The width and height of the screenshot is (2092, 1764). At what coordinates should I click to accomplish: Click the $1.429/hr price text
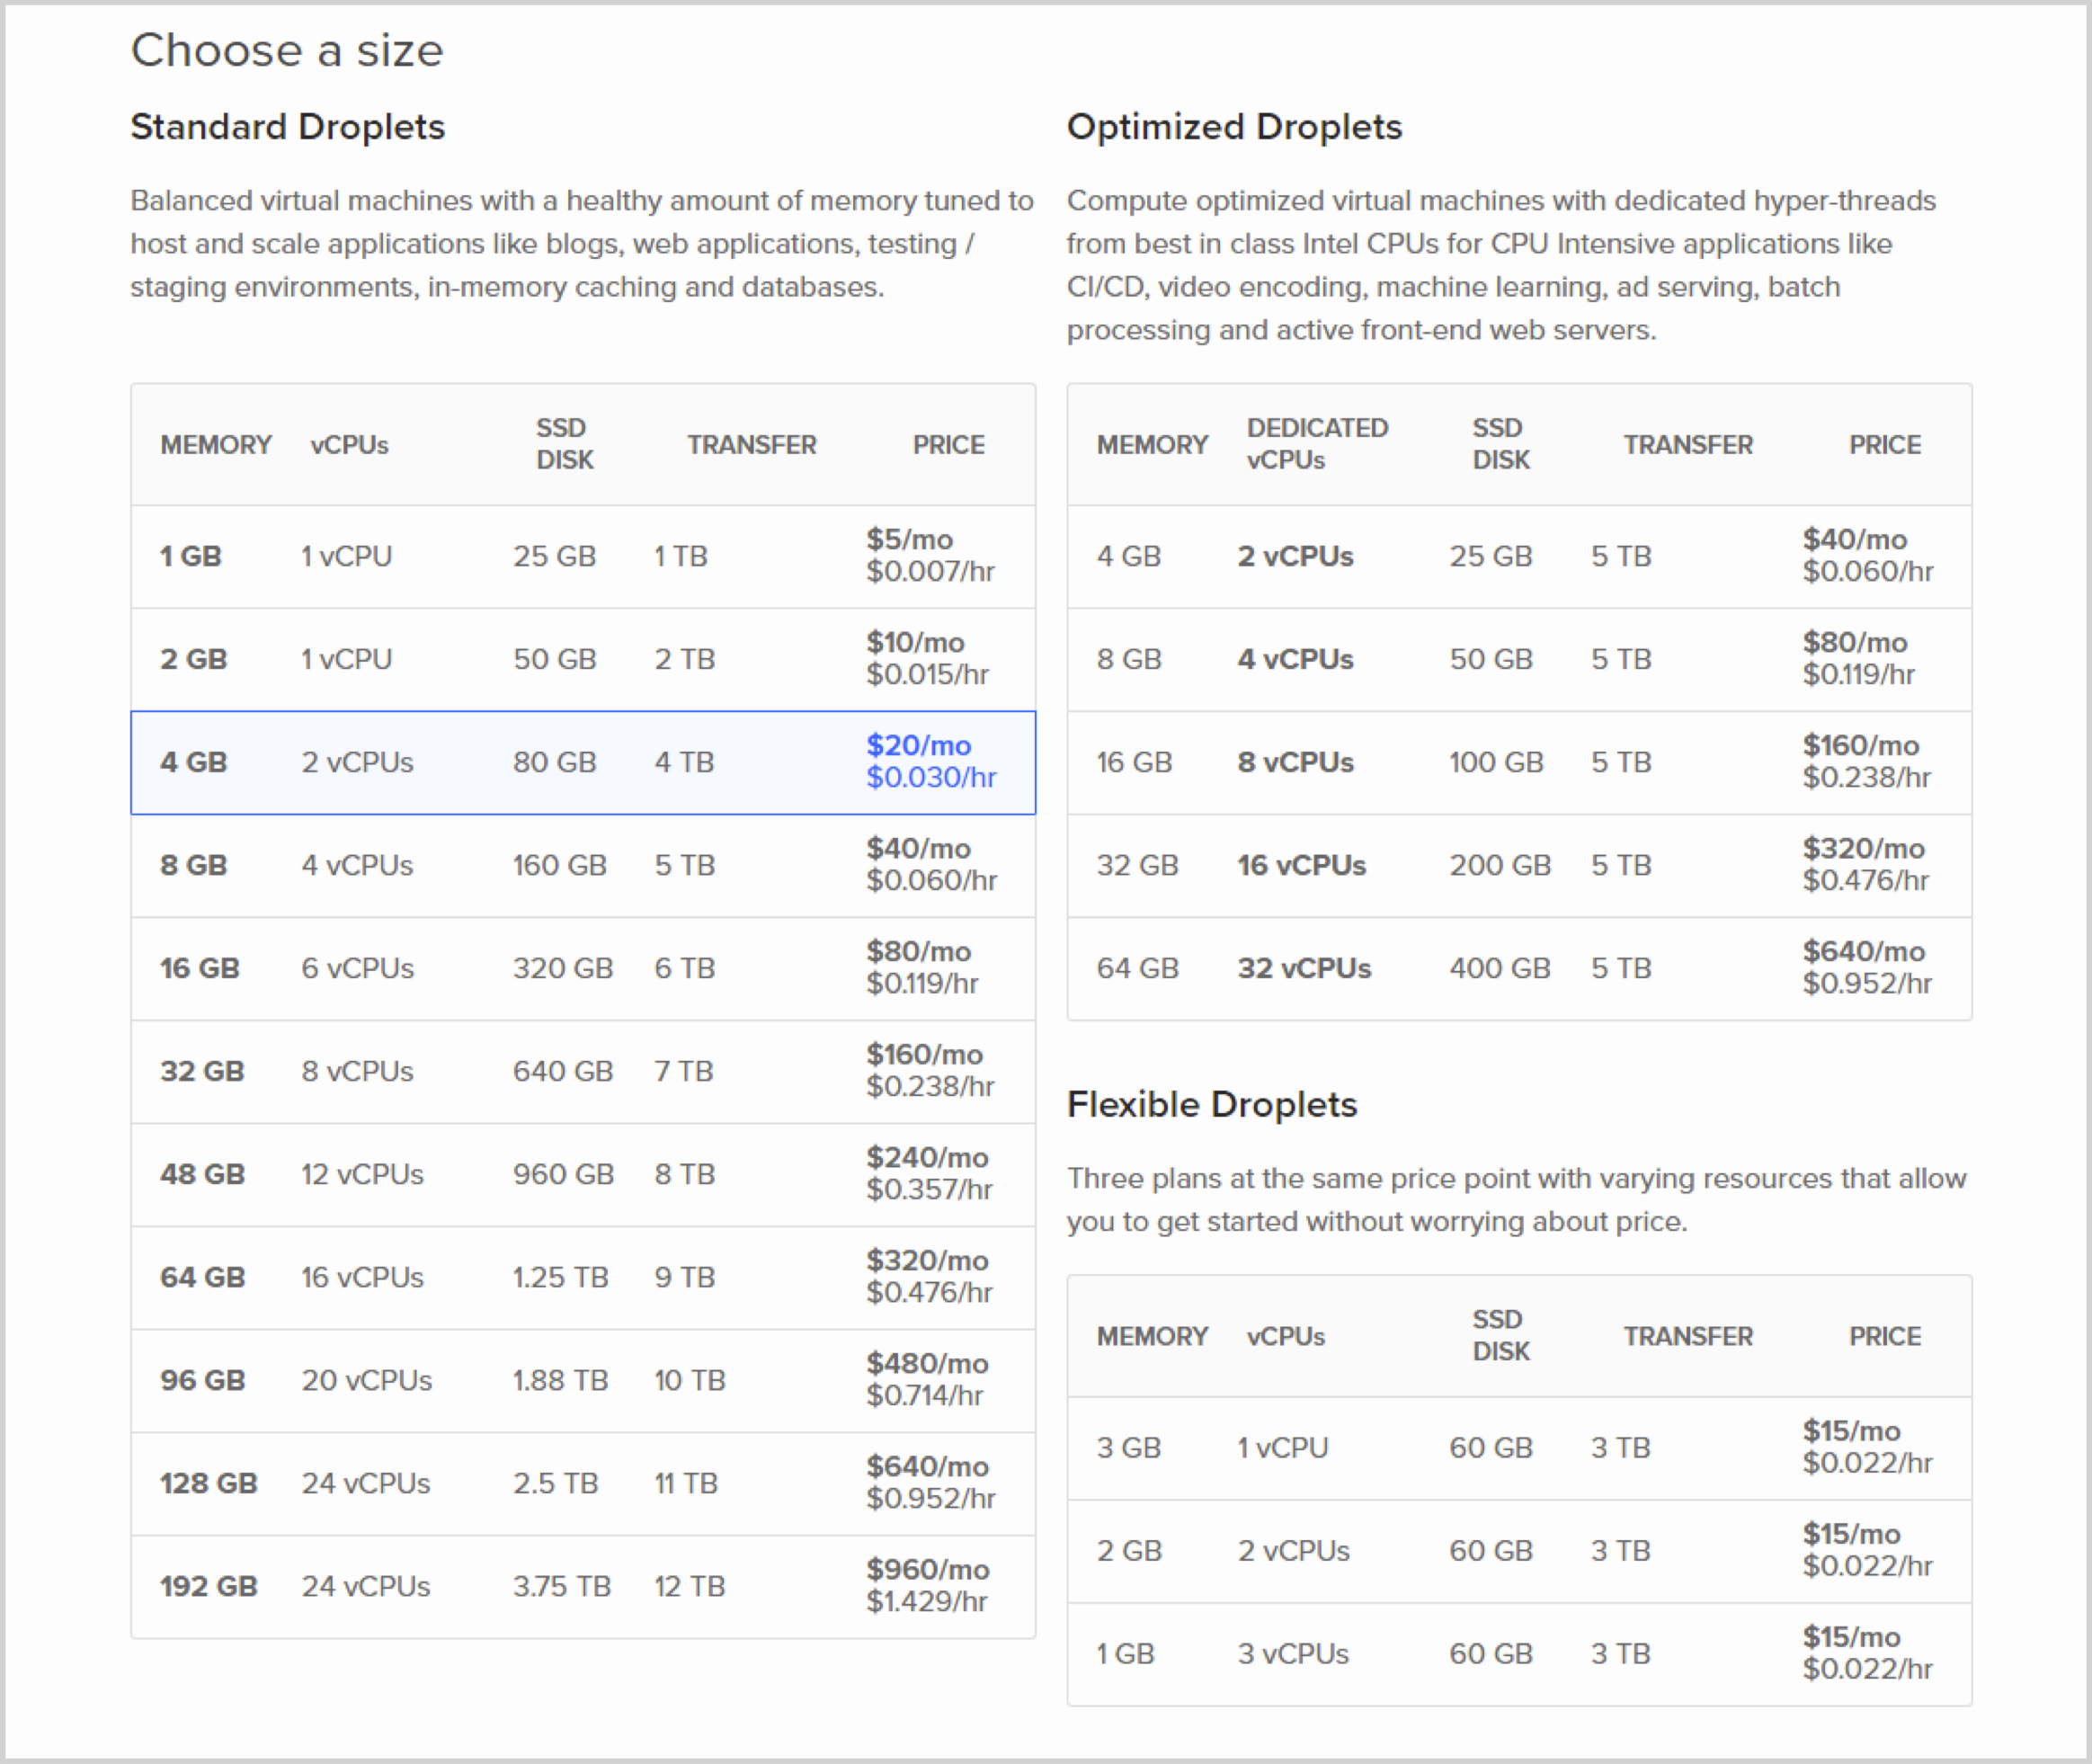tap(926, 1602)
